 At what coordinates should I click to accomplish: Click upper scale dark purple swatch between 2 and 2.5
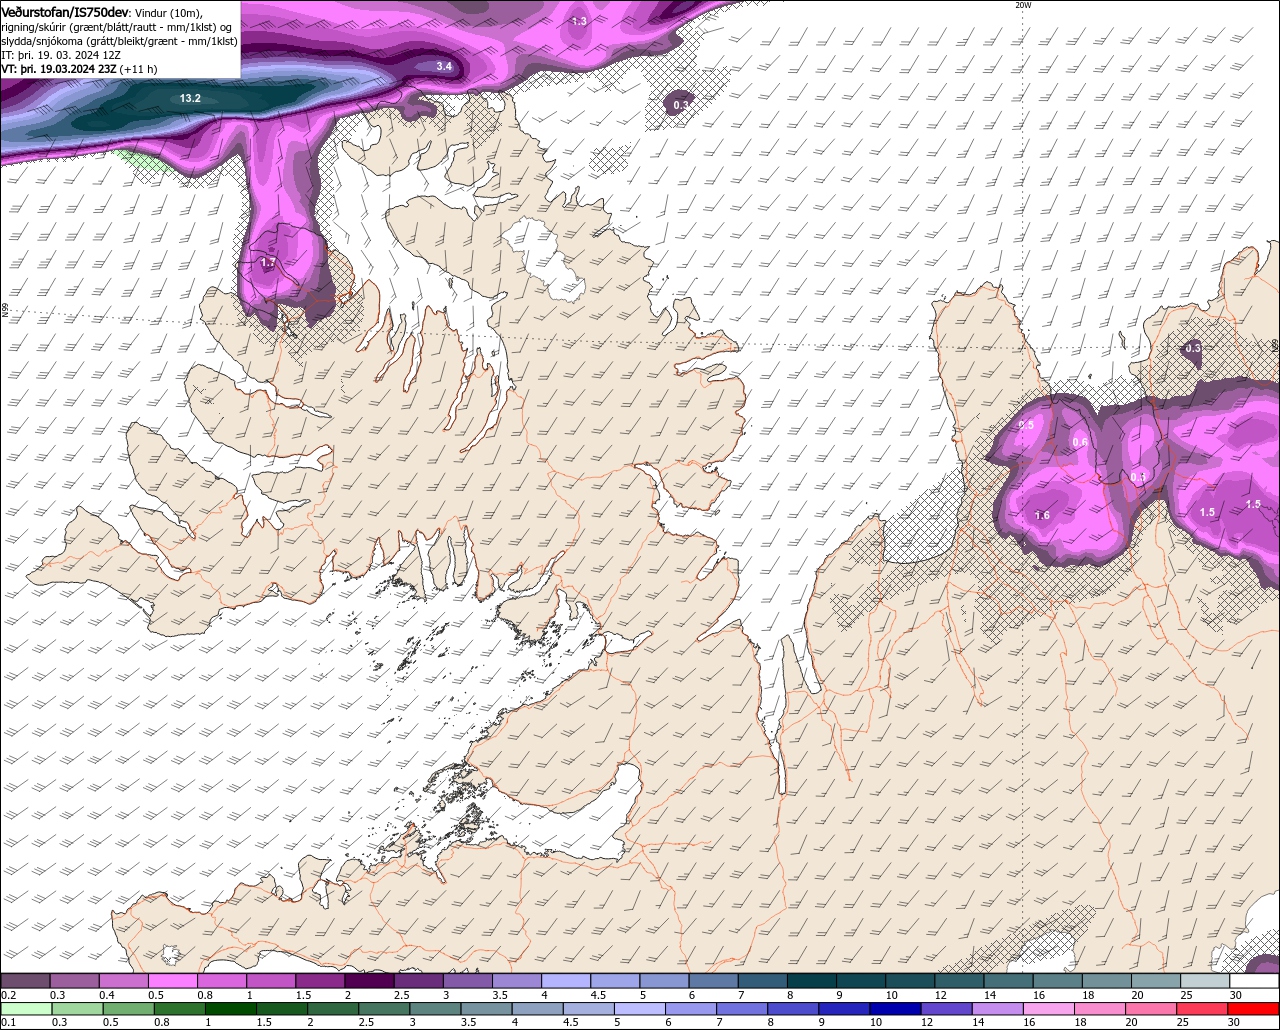point(369,981)
